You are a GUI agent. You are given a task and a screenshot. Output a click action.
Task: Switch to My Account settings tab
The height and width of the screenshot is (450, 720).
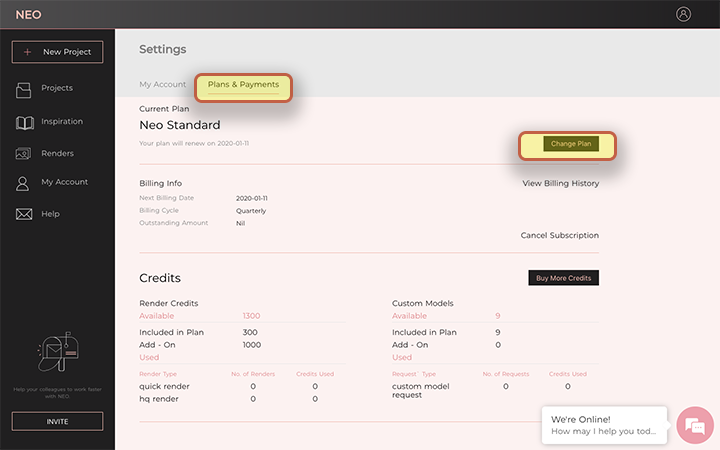[x=163, y=84]
